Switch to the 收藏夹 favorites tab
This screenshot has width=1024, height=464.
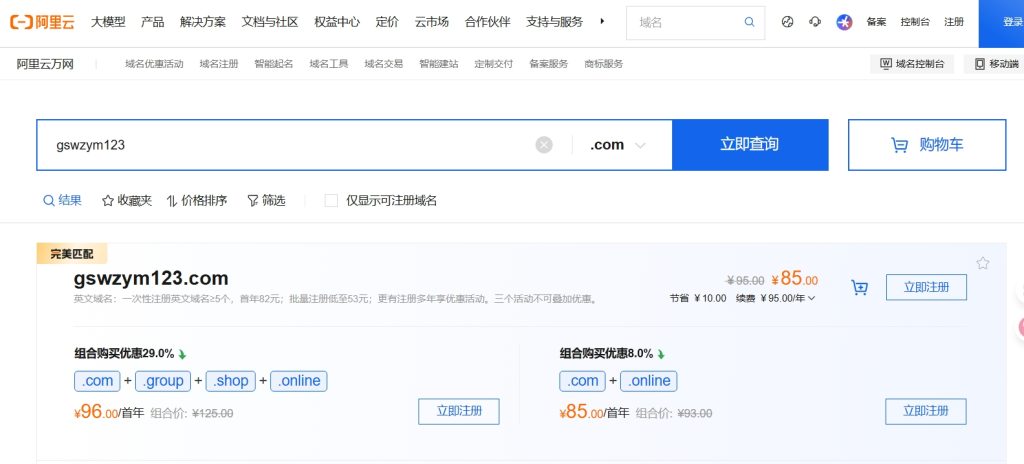[x=127, y=200]
